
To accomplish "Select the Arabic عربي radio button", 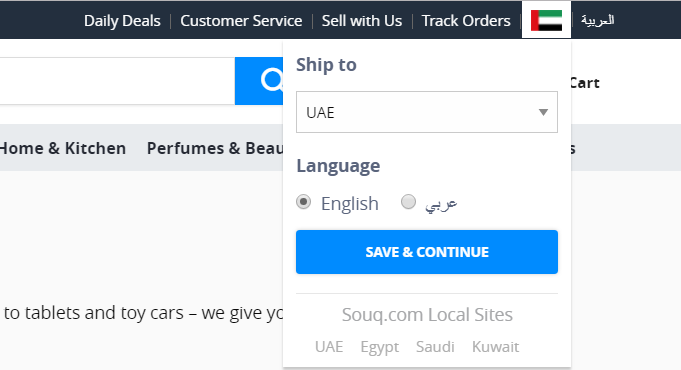I will pyautogui.click(x=408, y=202).
